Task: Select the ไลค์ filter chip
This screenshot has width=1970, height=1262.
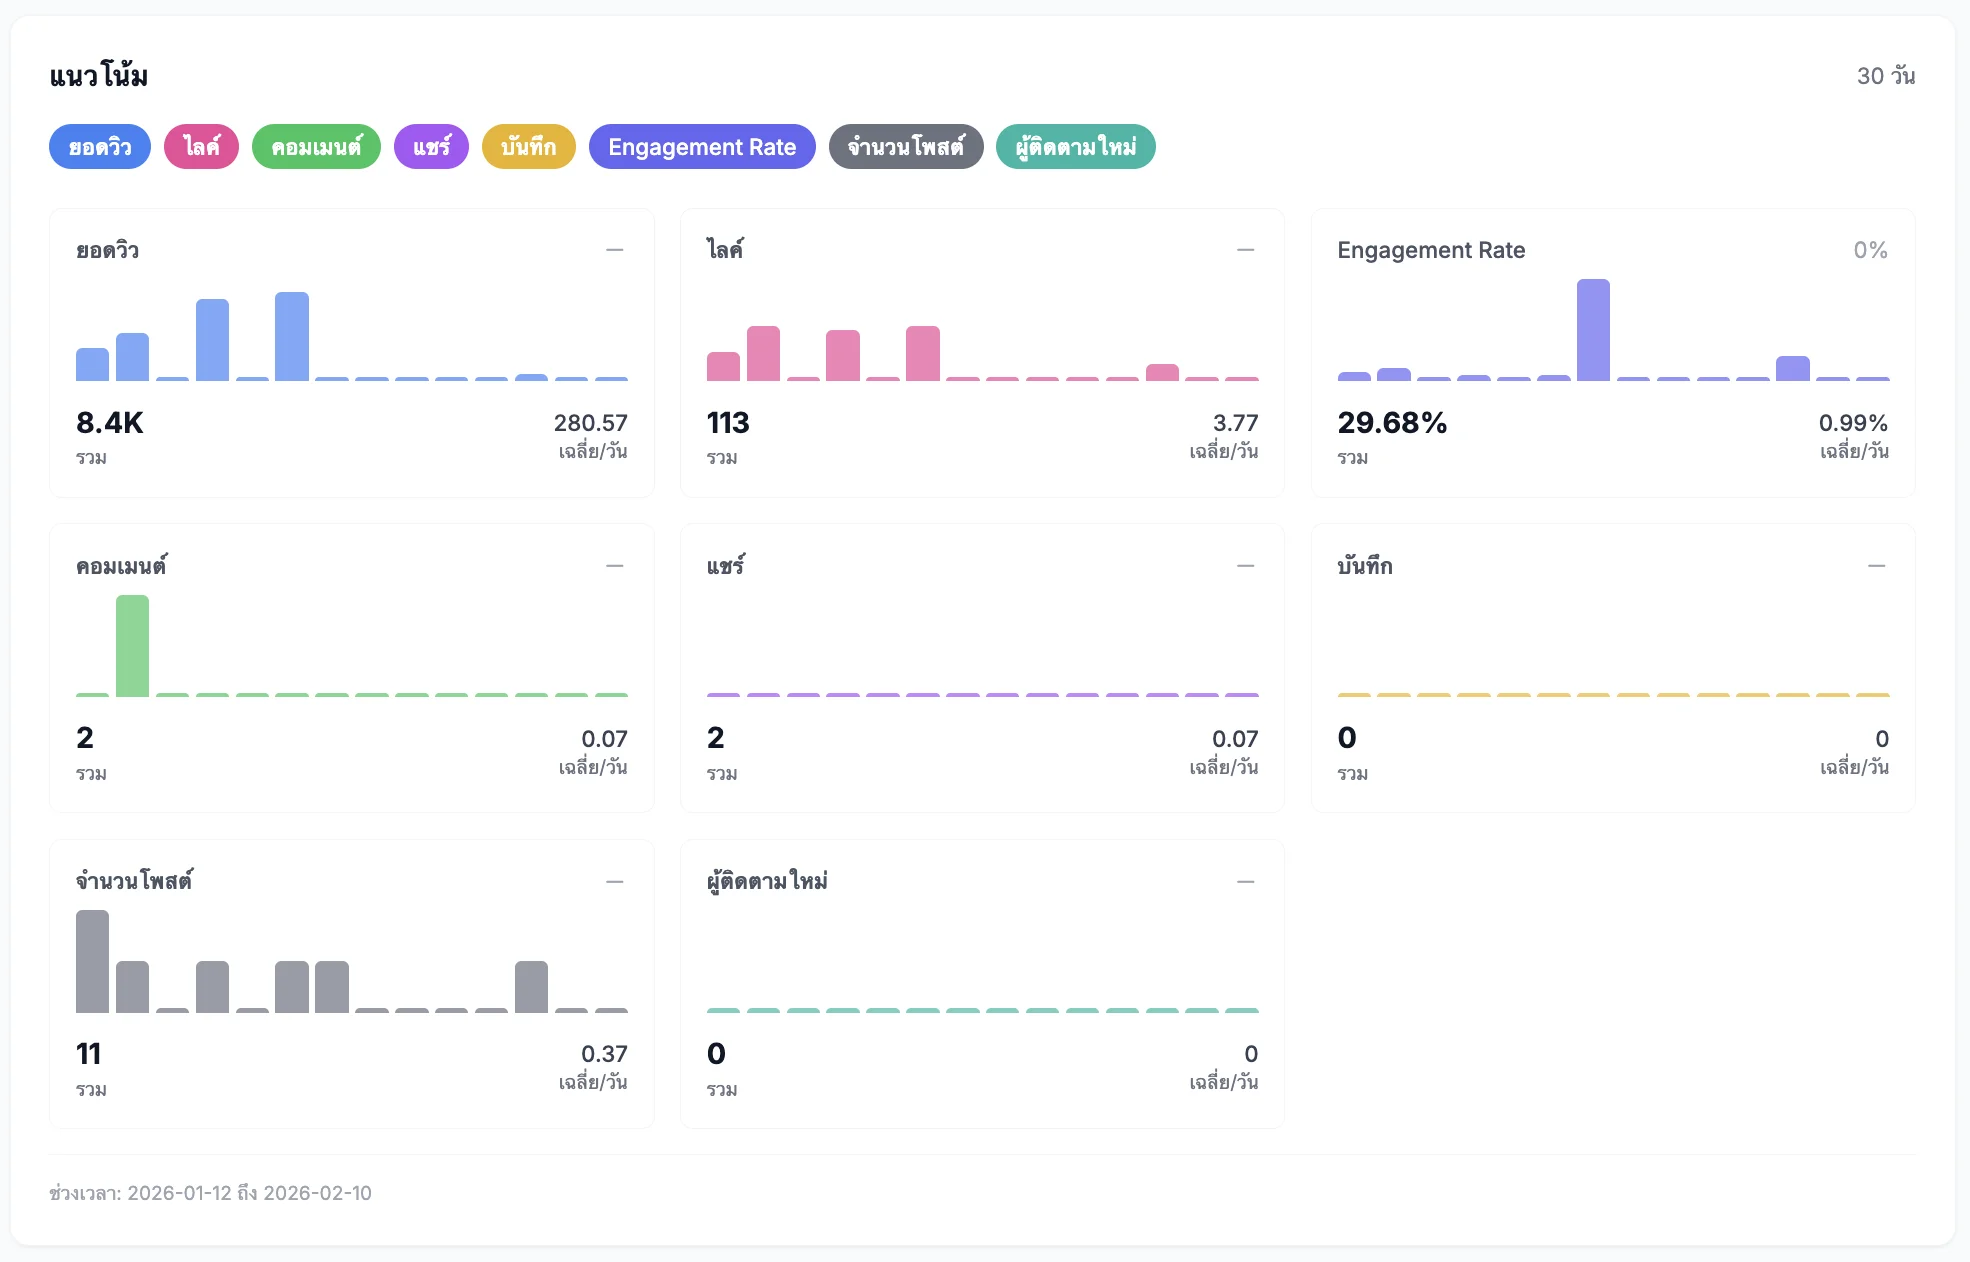Action: [200, 146]
